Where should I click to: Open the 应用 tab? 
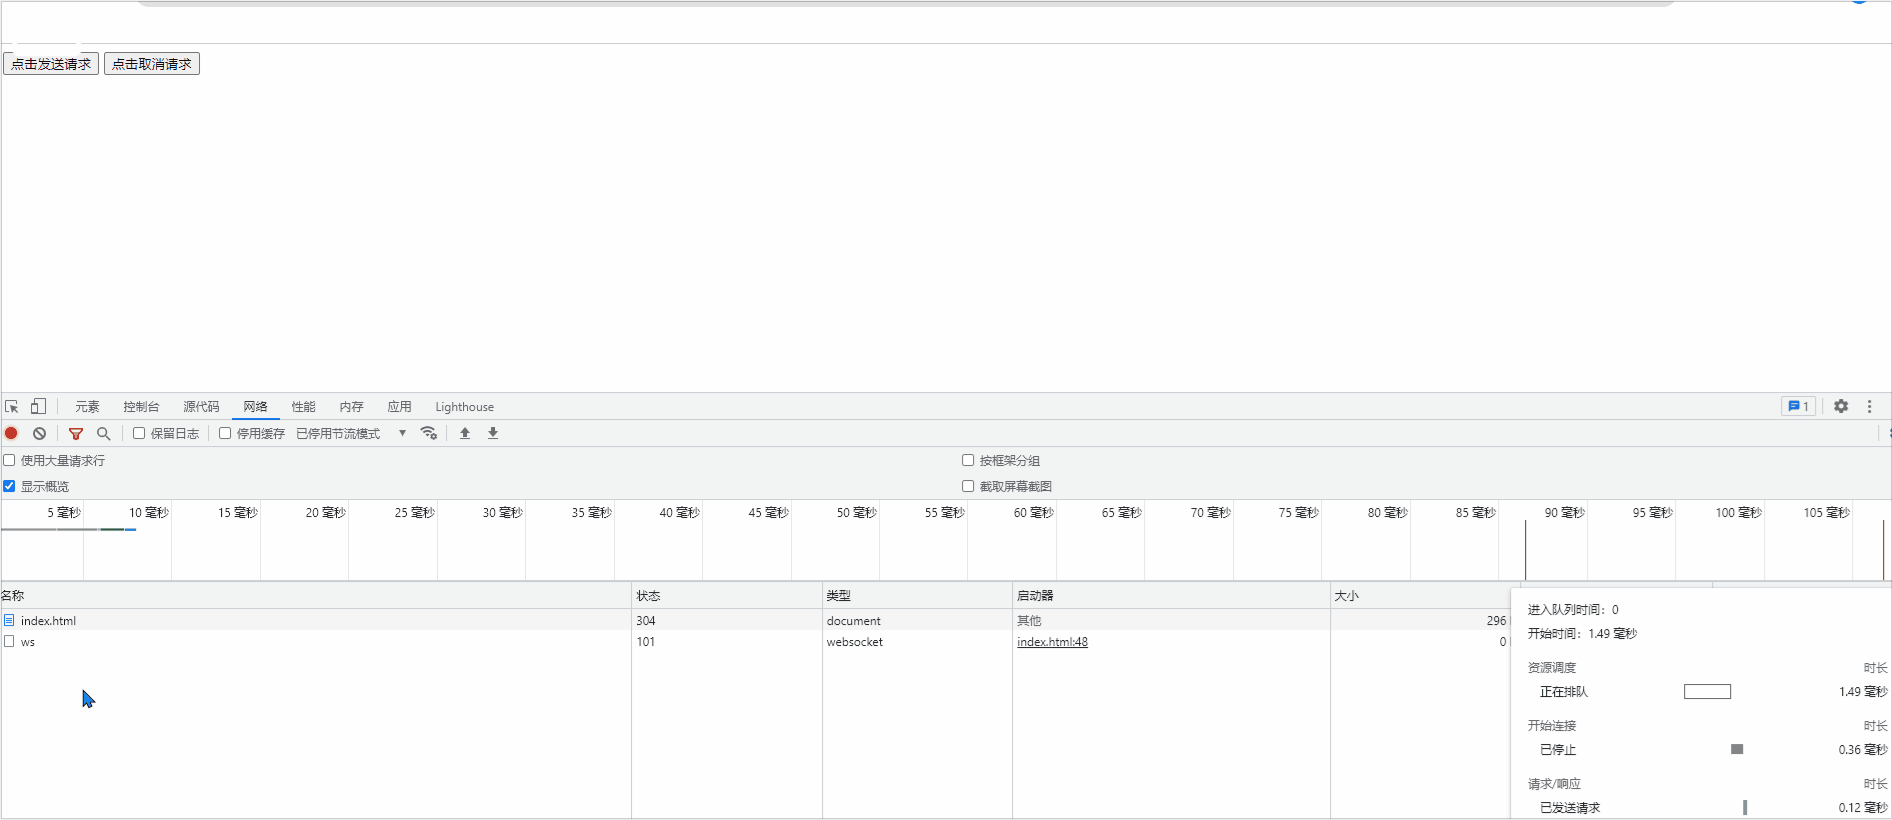click(x=399, y=406)
